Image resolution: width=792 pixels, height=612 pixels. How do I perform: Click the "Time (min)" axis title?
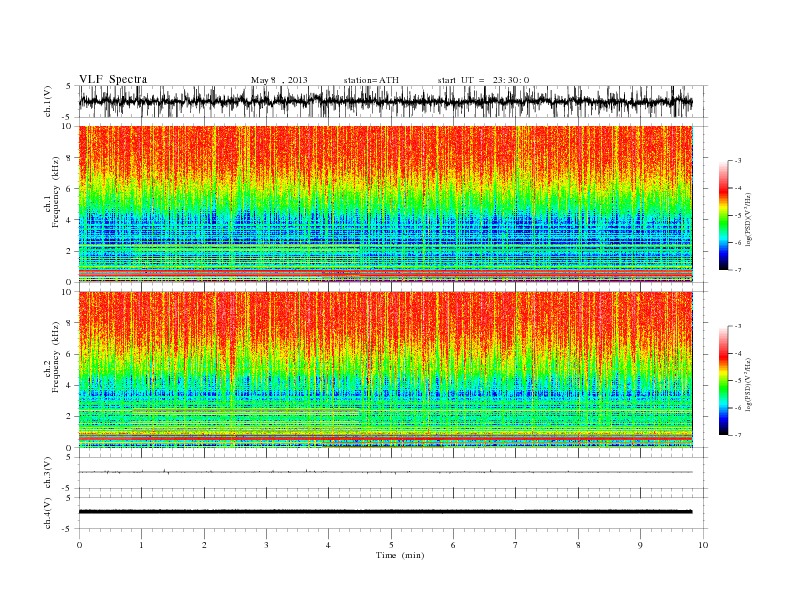[x=400, y=555]
